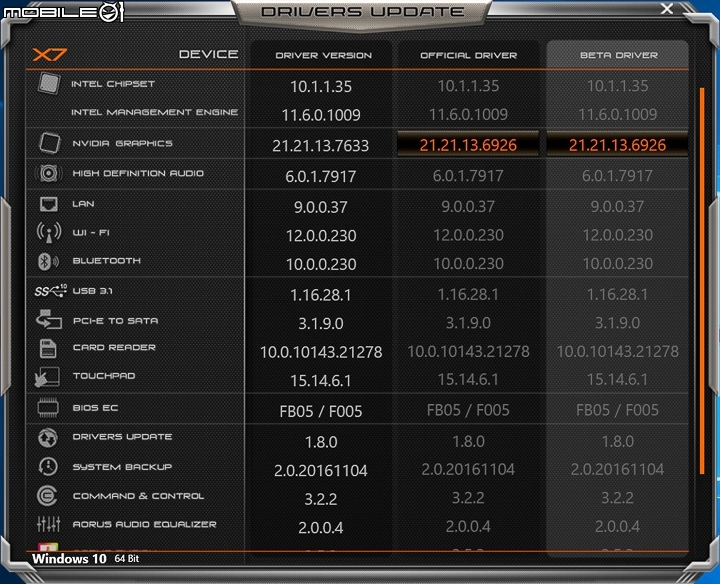Click the Intel Chipset device icon

(x=49, y=84)
